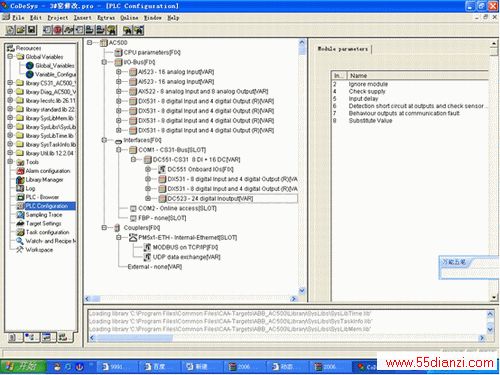Collapse the Tools folder in Resources
500x375 pixels.
pos(10,162)
